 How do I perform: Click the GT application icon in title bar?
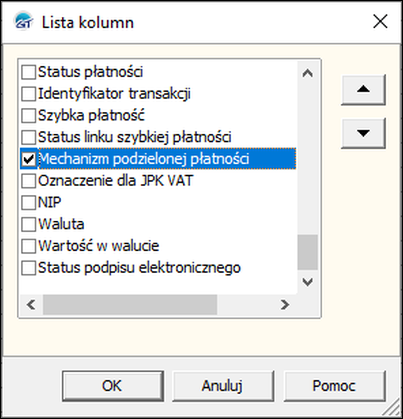23,22
